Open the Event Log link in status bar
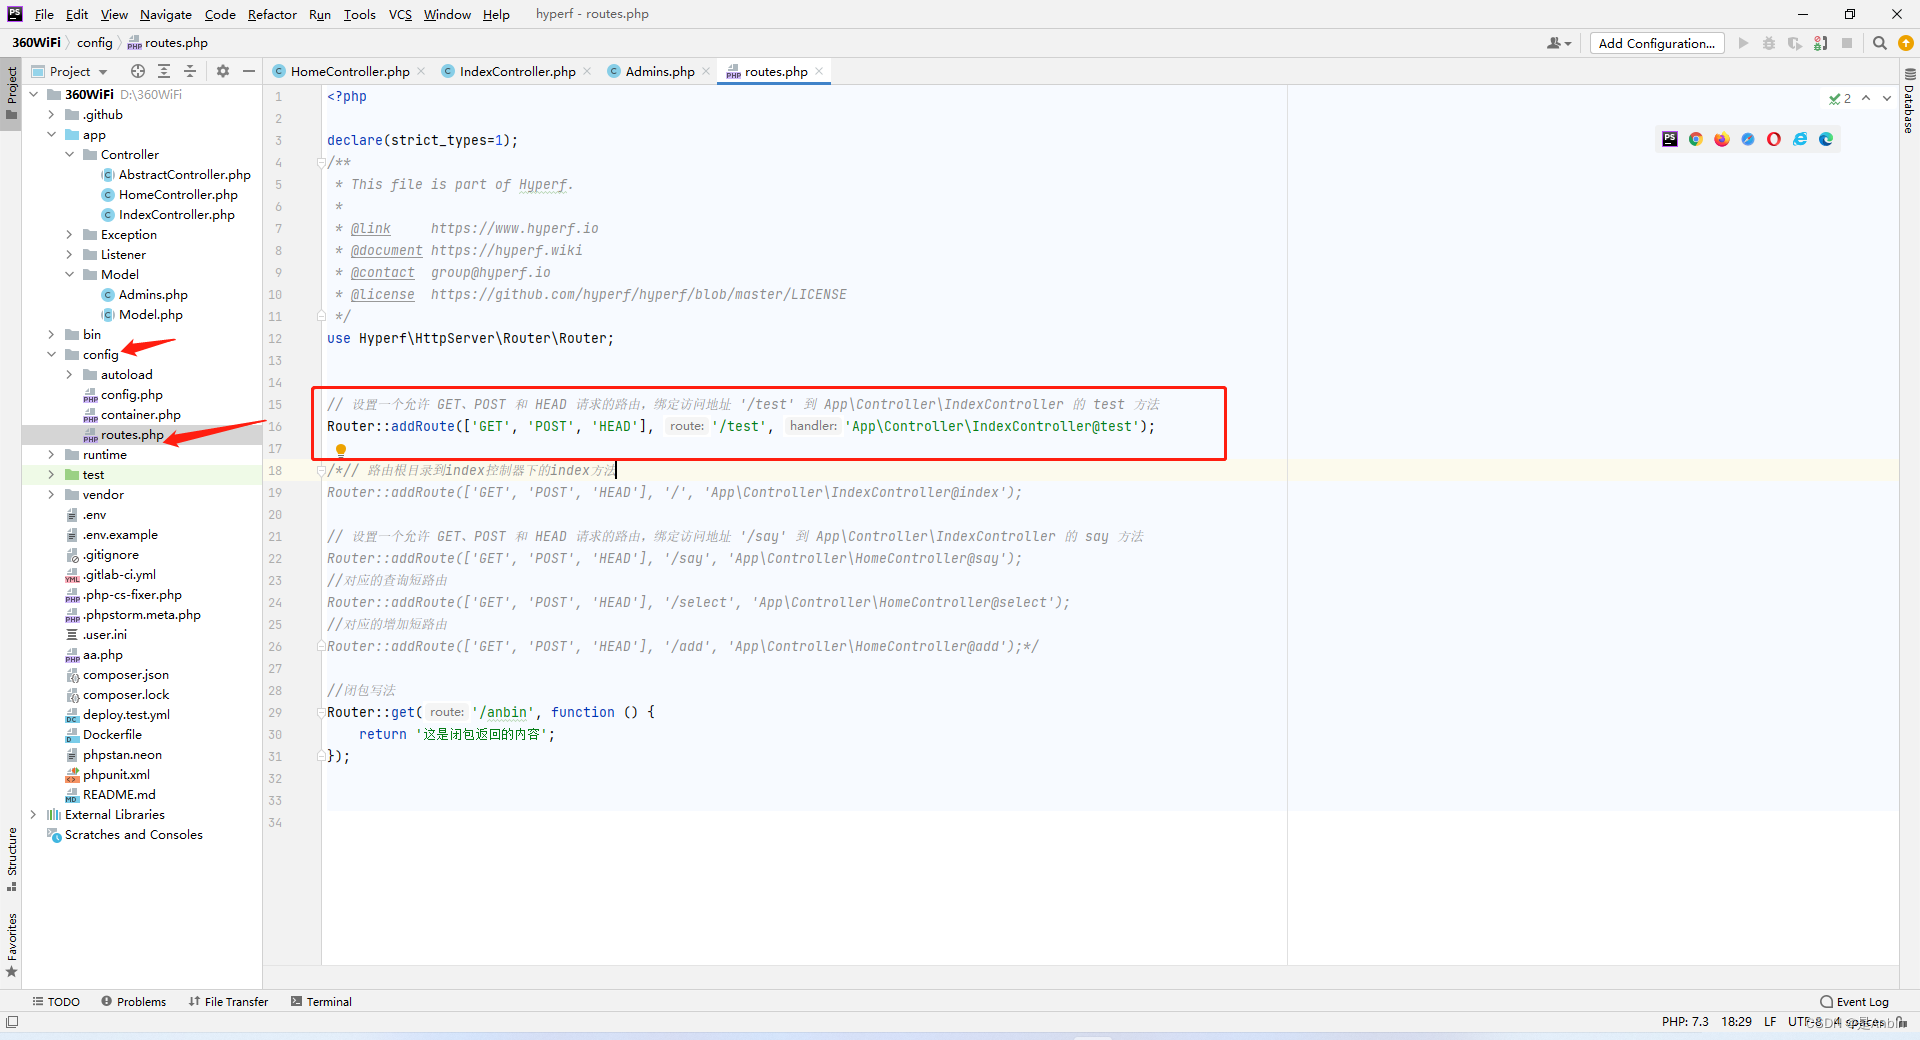 pos(1862,1001)
